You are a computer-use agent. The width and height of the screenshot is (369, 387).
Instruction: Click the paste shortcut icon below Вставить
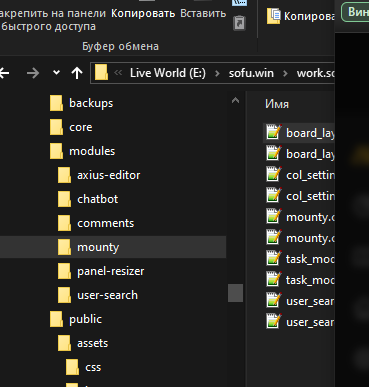coord(239,23)
